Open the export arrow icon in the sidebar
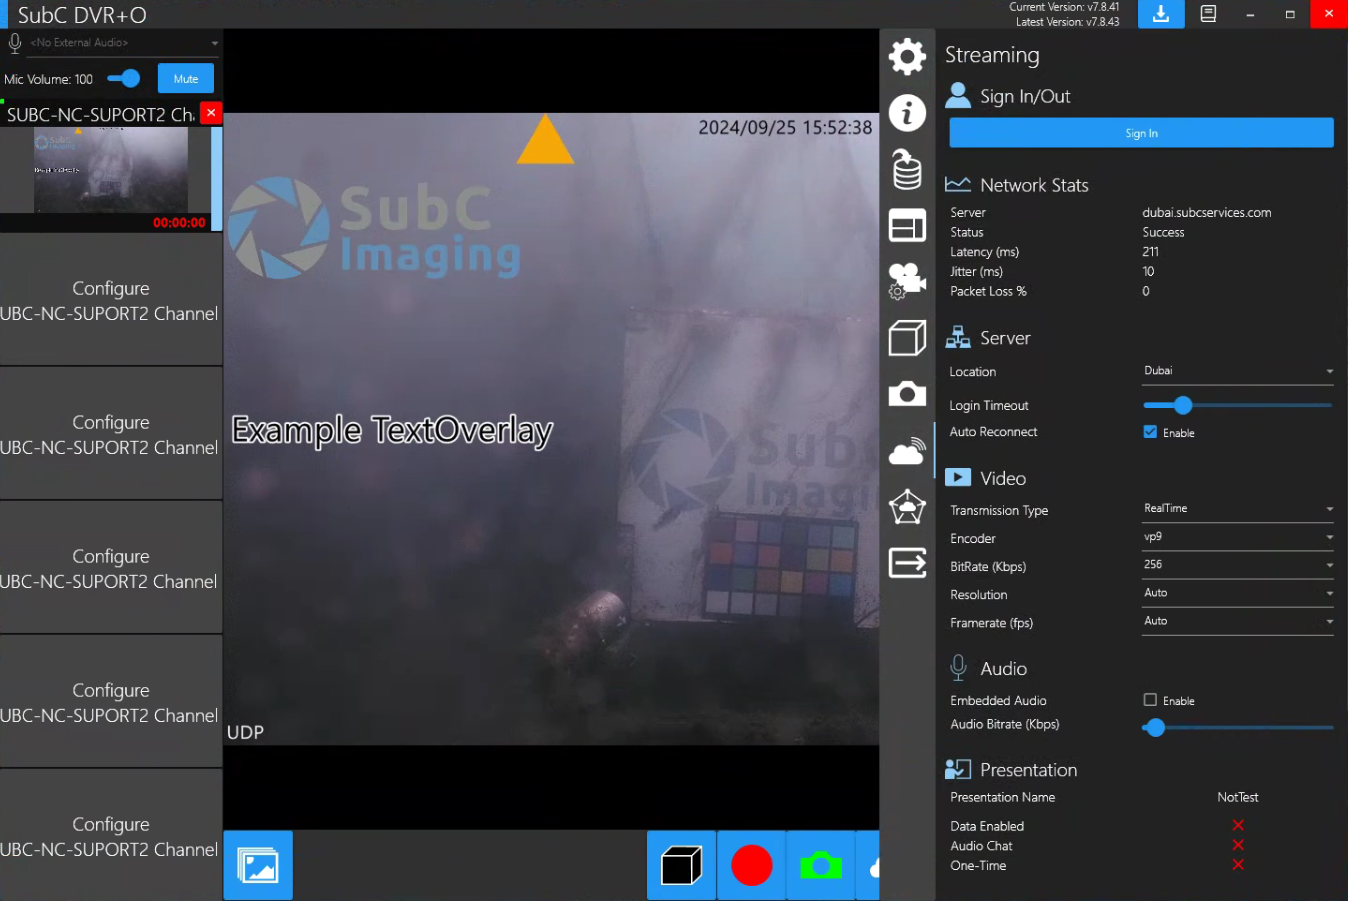This screenshot has height=901, width=1348. pyautogui.click(x=907, y=563)
